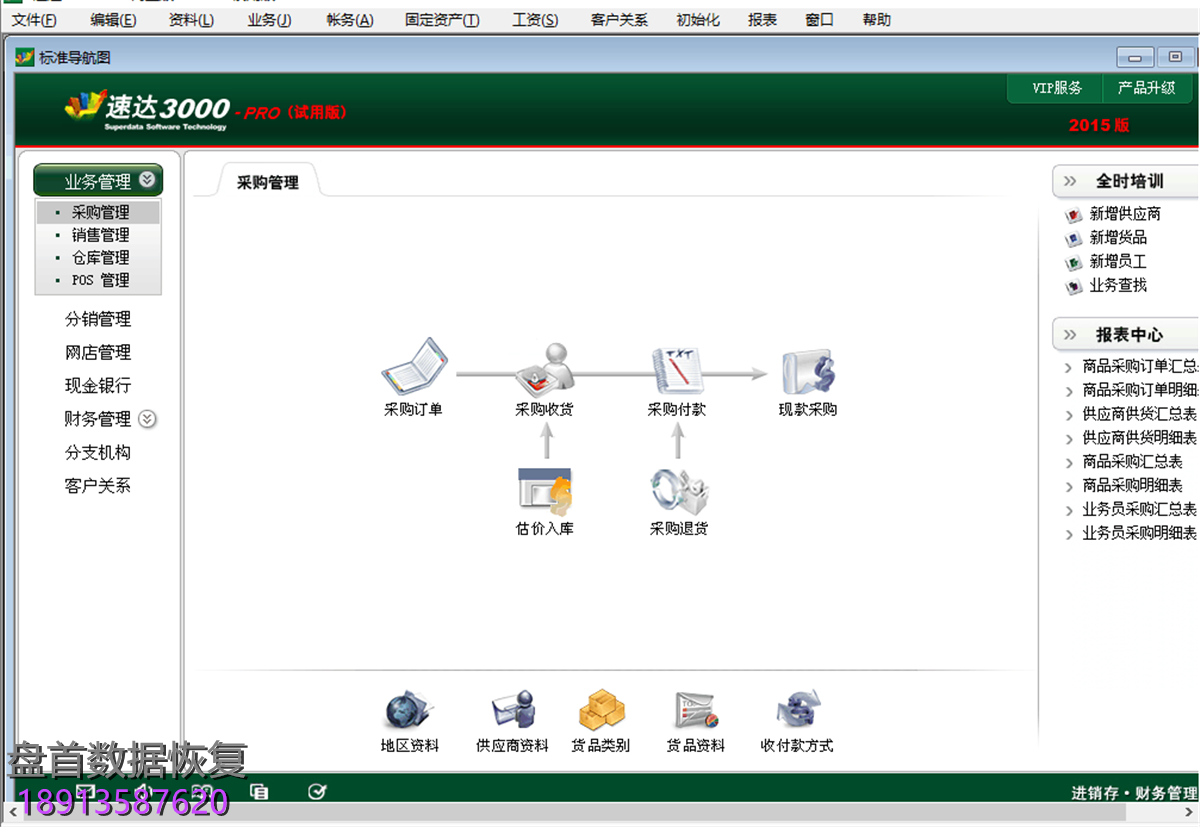The height and width of the screenshot is (827, 1200).
Task: Open the 资料 menu
Action: pos(190,19)
